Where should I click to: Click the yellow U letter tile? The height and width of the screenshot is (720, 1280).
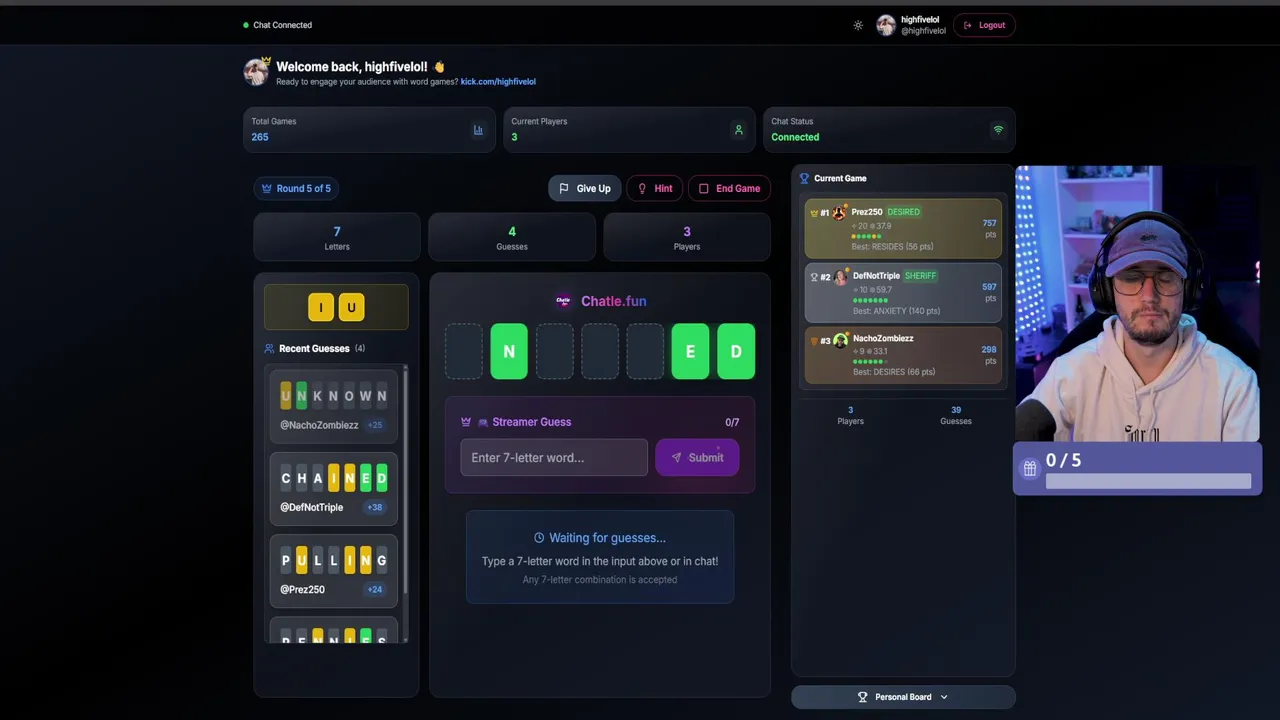coord(351,307)
